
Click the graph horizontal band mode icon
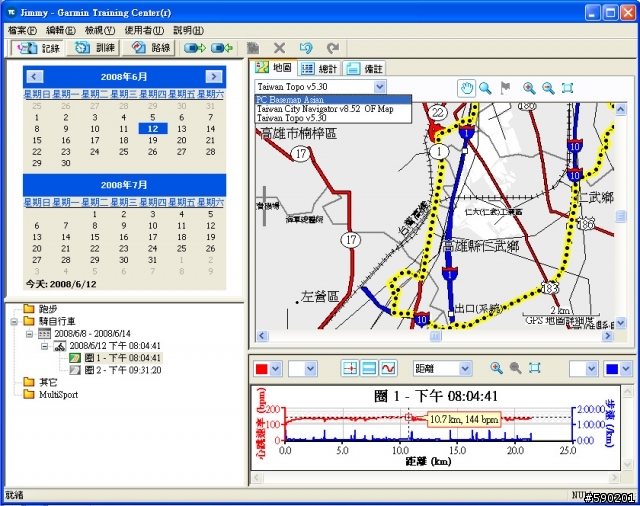click(x=369, y=368)
